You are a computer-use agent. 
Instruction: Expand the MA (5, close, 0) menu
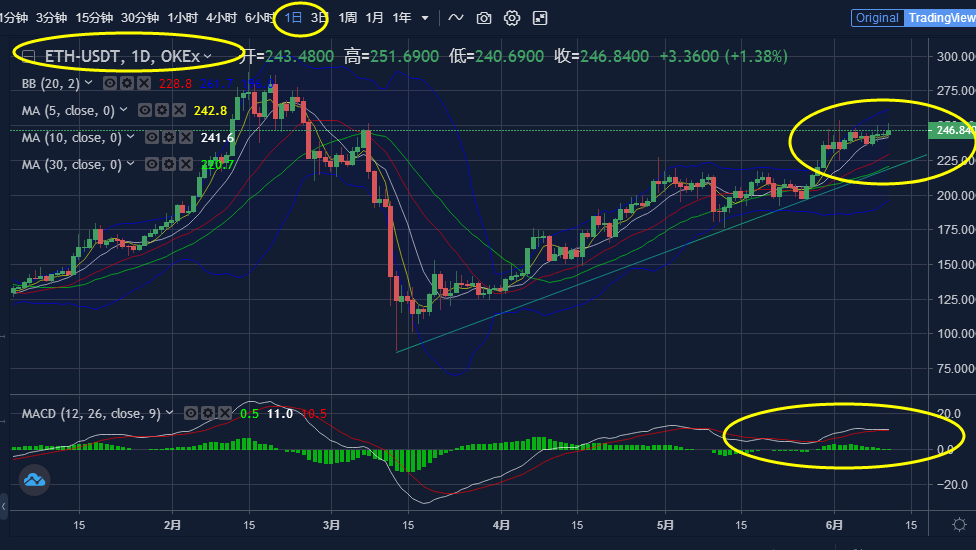(x=123, y=110)
